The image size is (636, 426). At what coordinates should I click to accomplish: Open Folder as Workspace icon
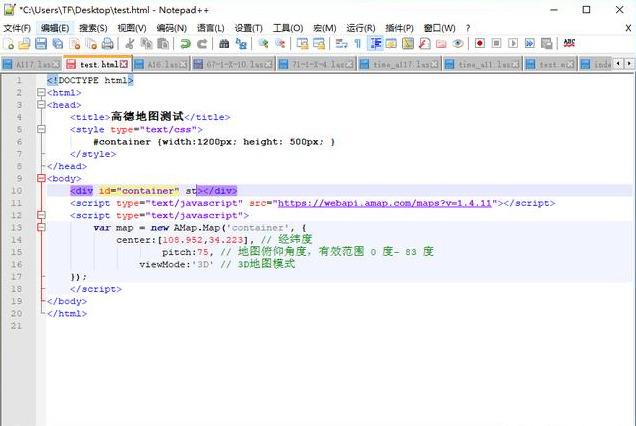pos(441,43)
